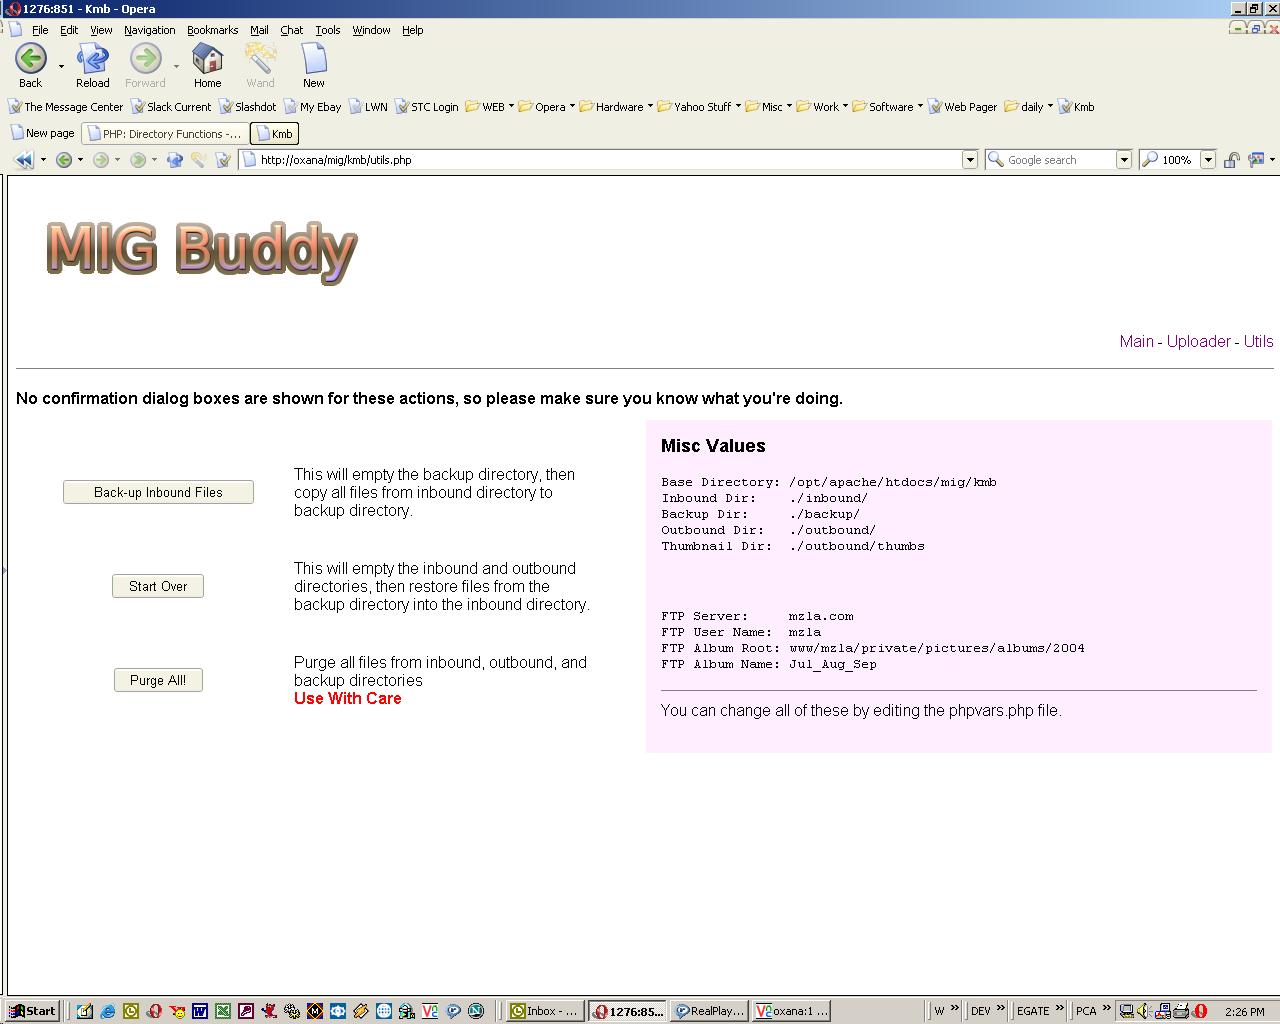Click the Rewind icon in address bar
The image size is (1280, 1024).
(23, 160)
